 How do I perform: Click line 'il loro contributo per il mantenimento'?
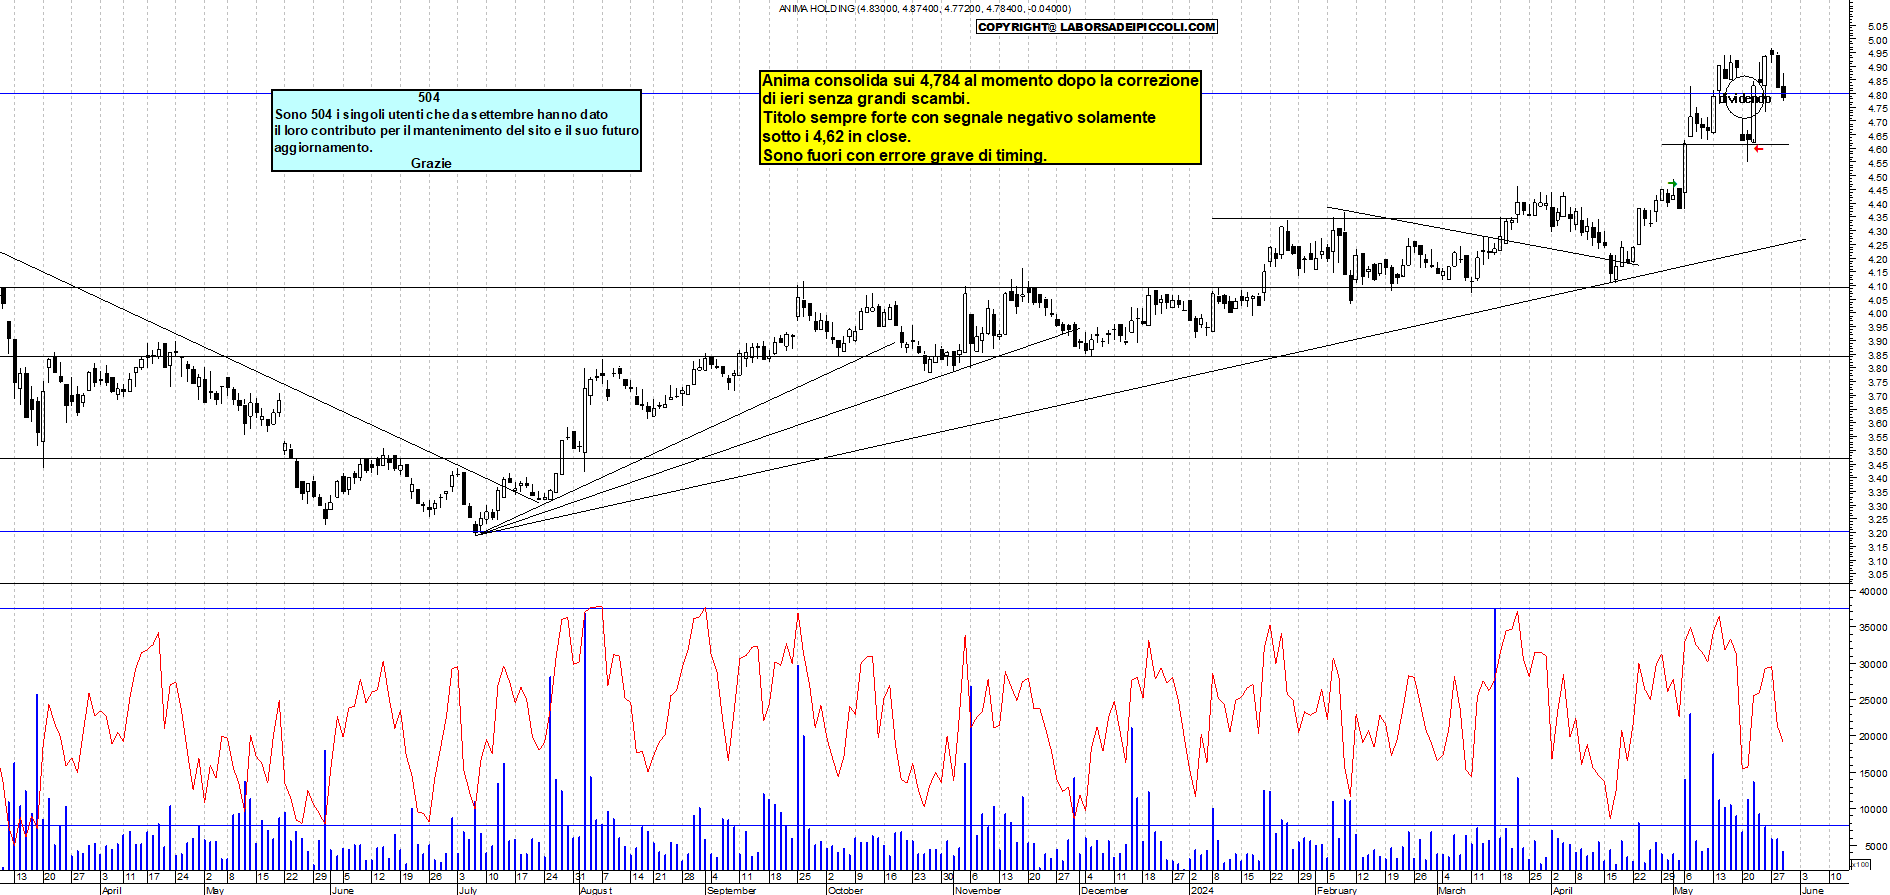pyautogui.click(x=457, y=130)
